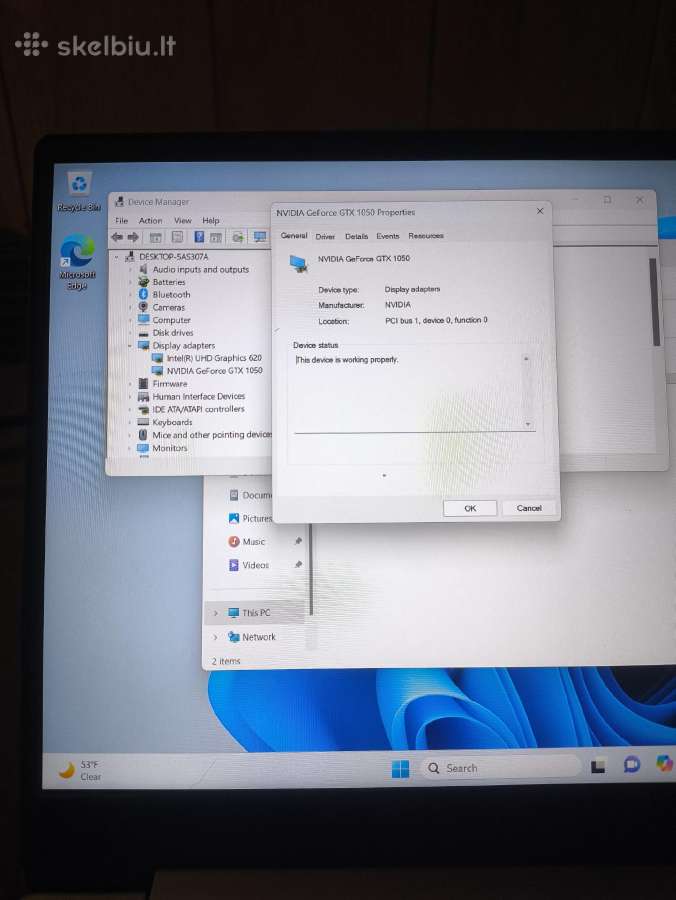Collapse the DESKTOP-5AS307A root node
The width and height of the screenshot is (676, 900).
coord(117,257)
